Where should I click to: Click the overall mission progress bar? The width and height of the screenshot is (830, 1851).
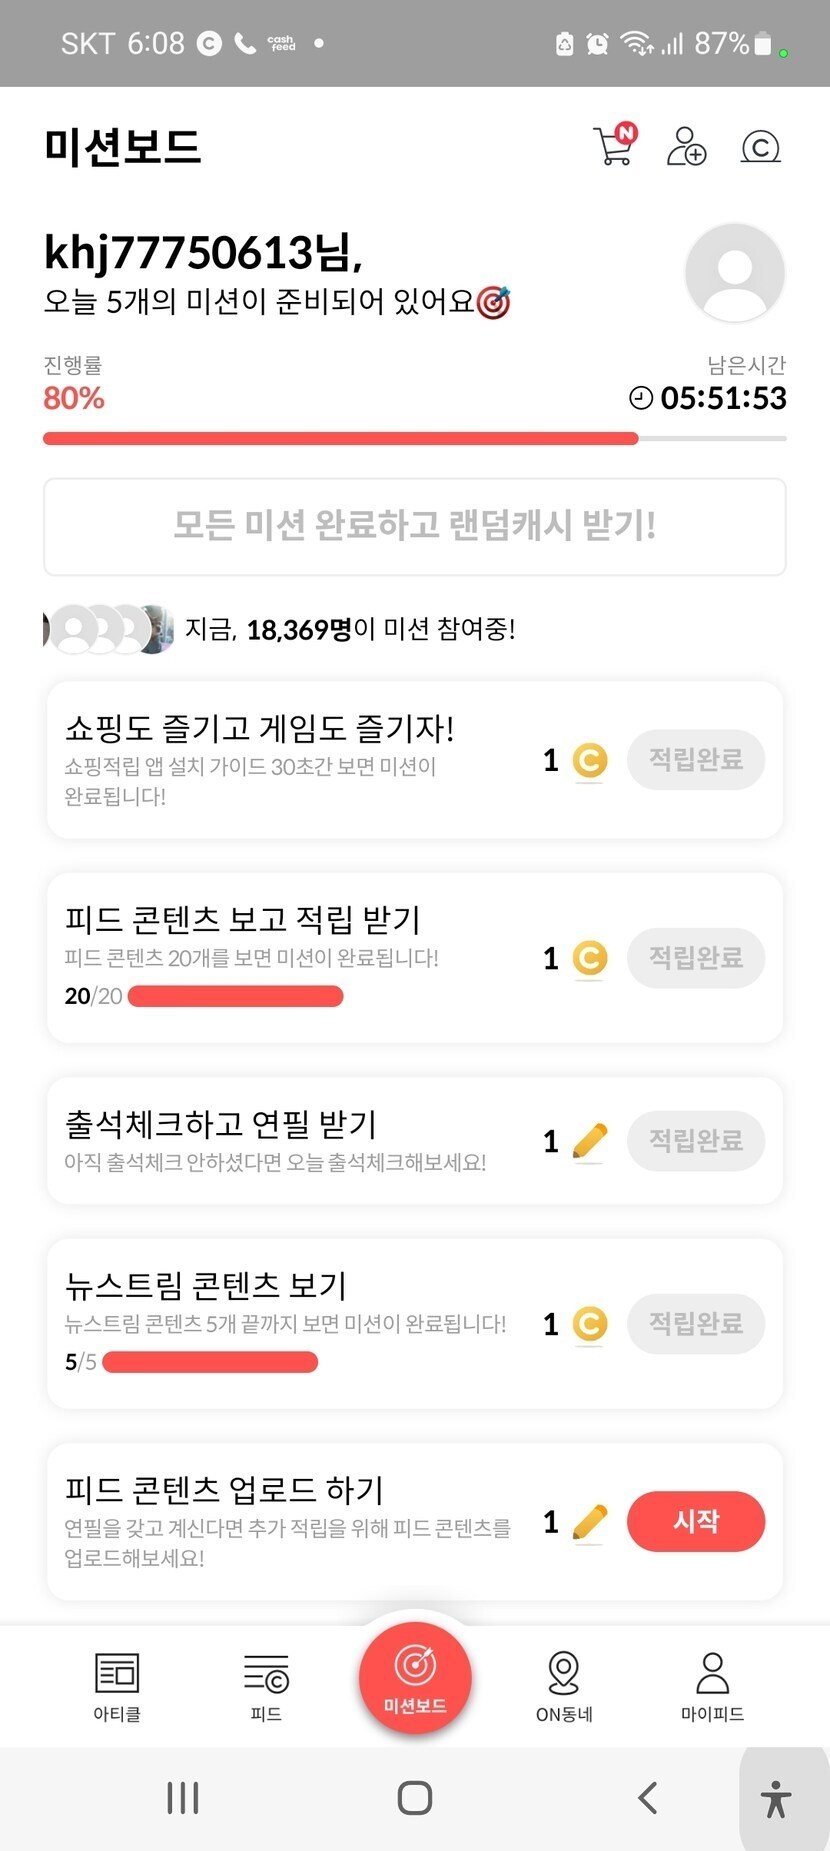tap(414, 438)
